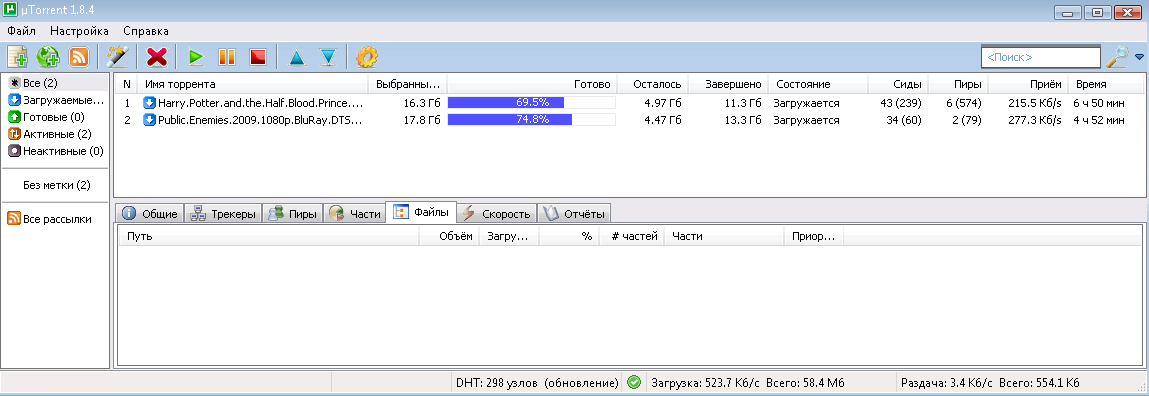Screen dimensions: 1149x396
Task: Click the 4 ч 52 мин remaining time cell
Action: [x=1099, y=120]
